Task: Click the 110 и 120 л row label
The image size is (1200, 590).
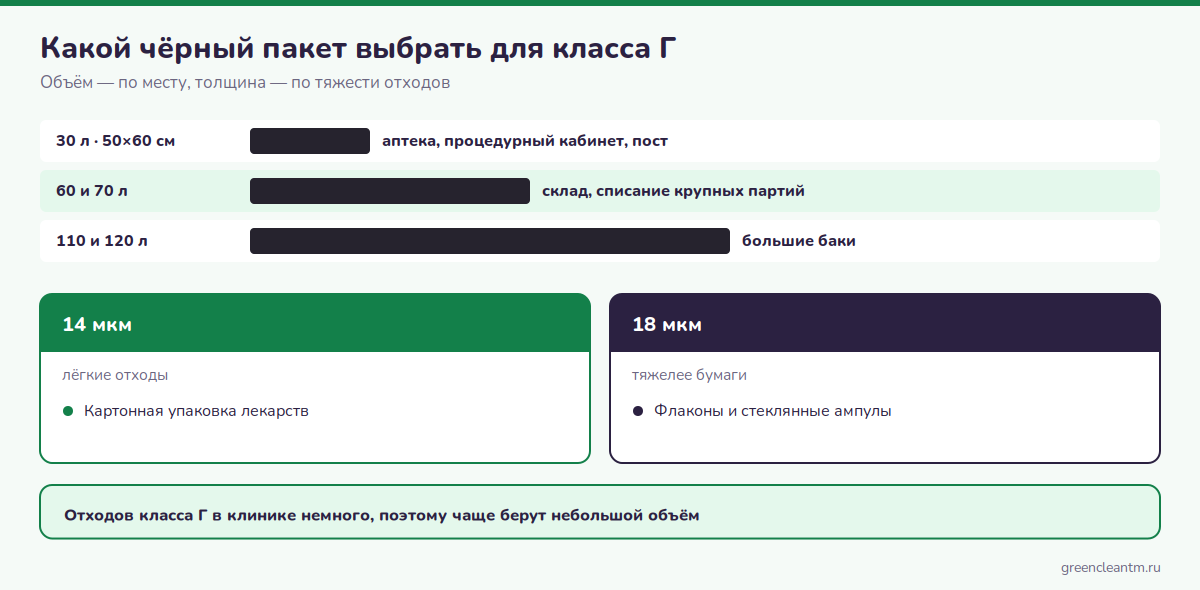Action: (x=102, y=241)
